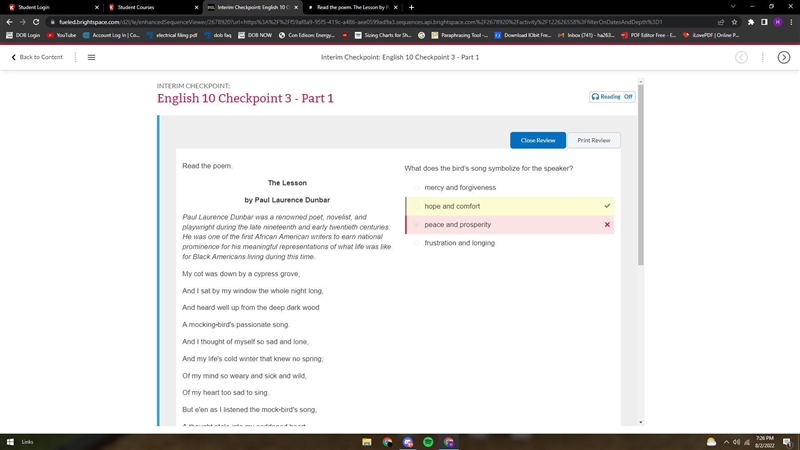
Task: Open Chrome's three-dot menu
Action: point(791,22)
